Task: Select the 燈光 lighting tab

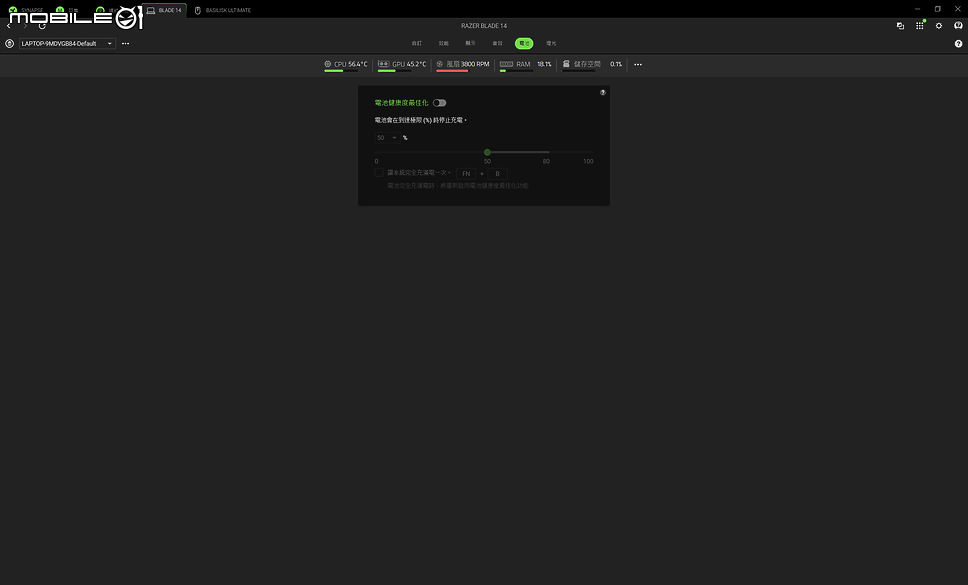Action: point(551,44)
